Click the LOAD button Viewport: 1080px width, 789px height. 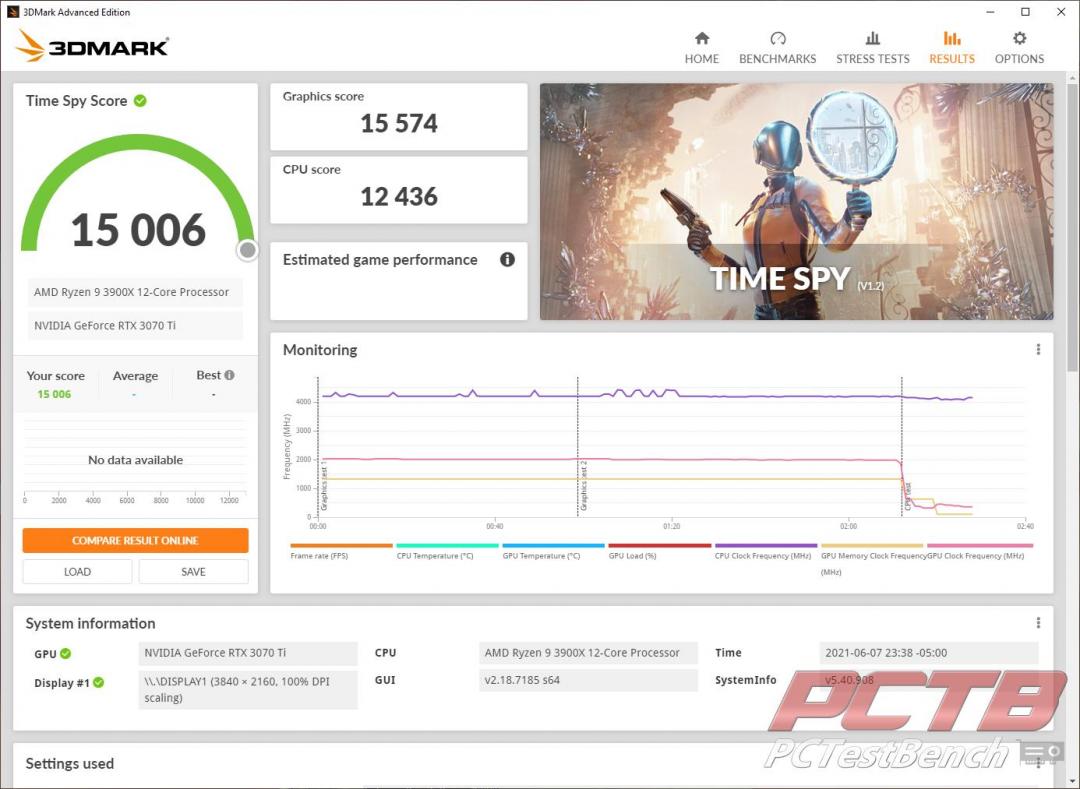click(77, 571)
